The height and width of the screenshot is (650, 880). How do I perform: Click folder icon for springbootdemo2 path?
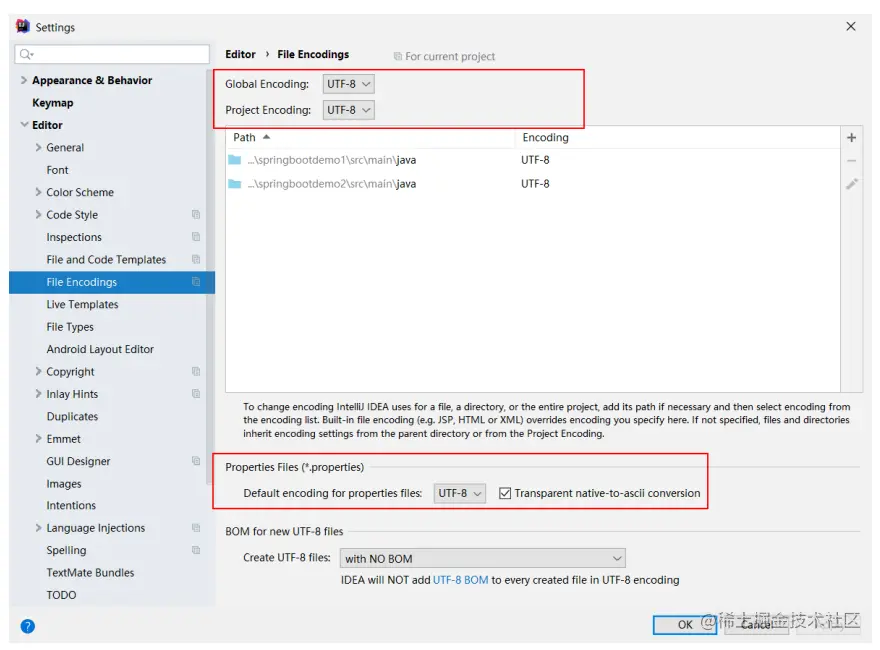click(x=235, y=184)
